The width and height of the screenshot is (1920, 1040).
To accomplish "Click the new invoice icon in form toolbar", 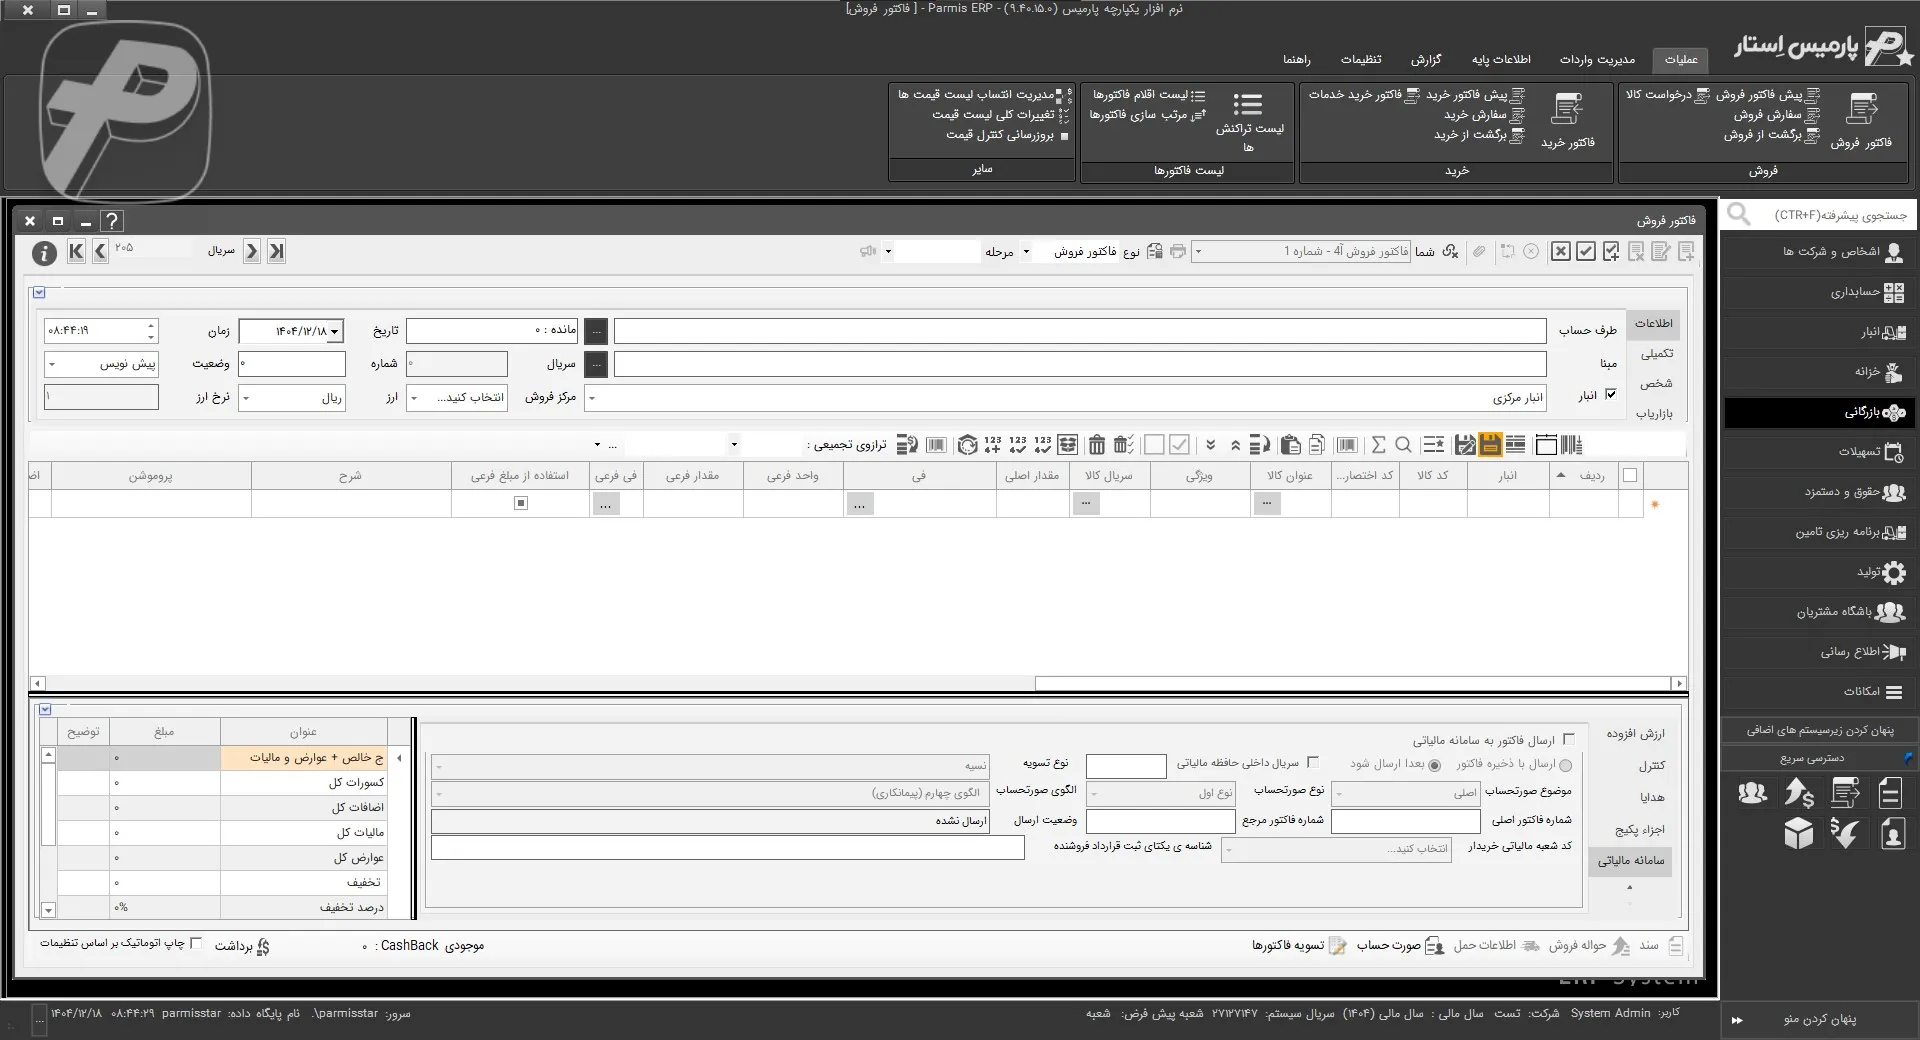I will click(x=1686, y=252).
